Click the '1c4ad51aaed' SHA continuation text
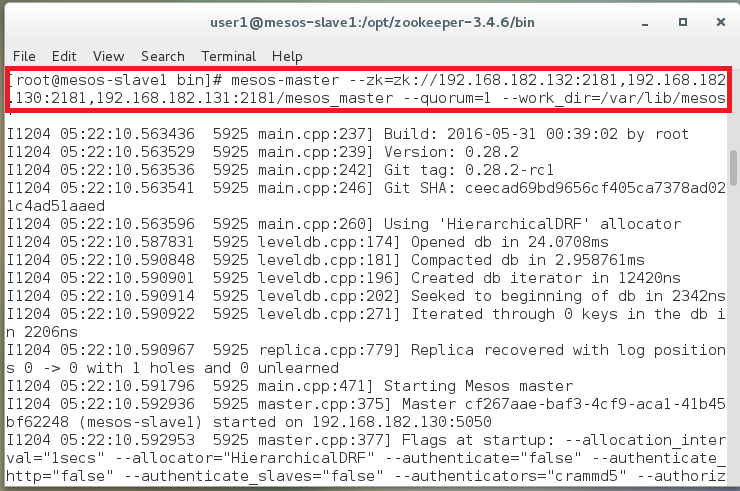Screen dimensions: 740x491 click(x=56, y=206)
